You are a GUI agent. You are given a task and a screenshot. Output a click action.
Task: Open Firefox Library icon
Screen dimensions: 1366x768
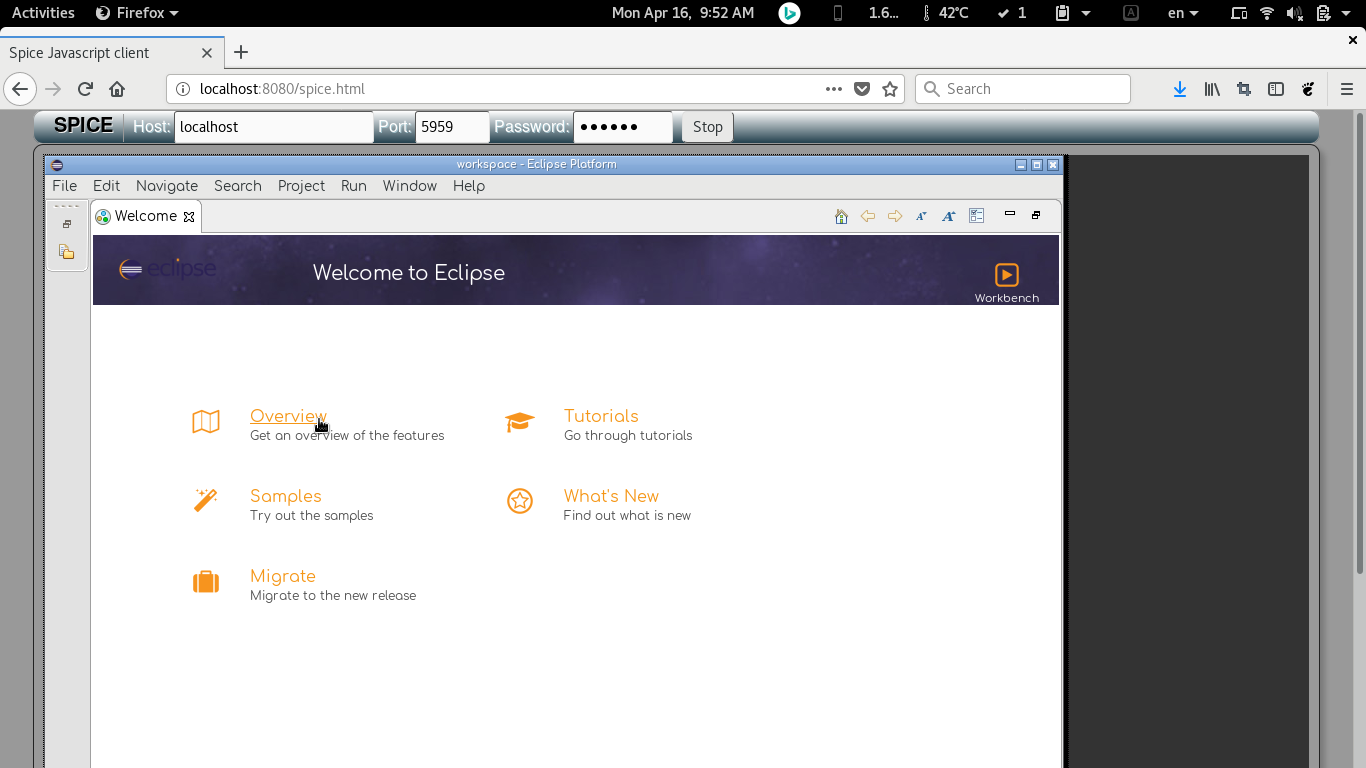[1212, 89]
